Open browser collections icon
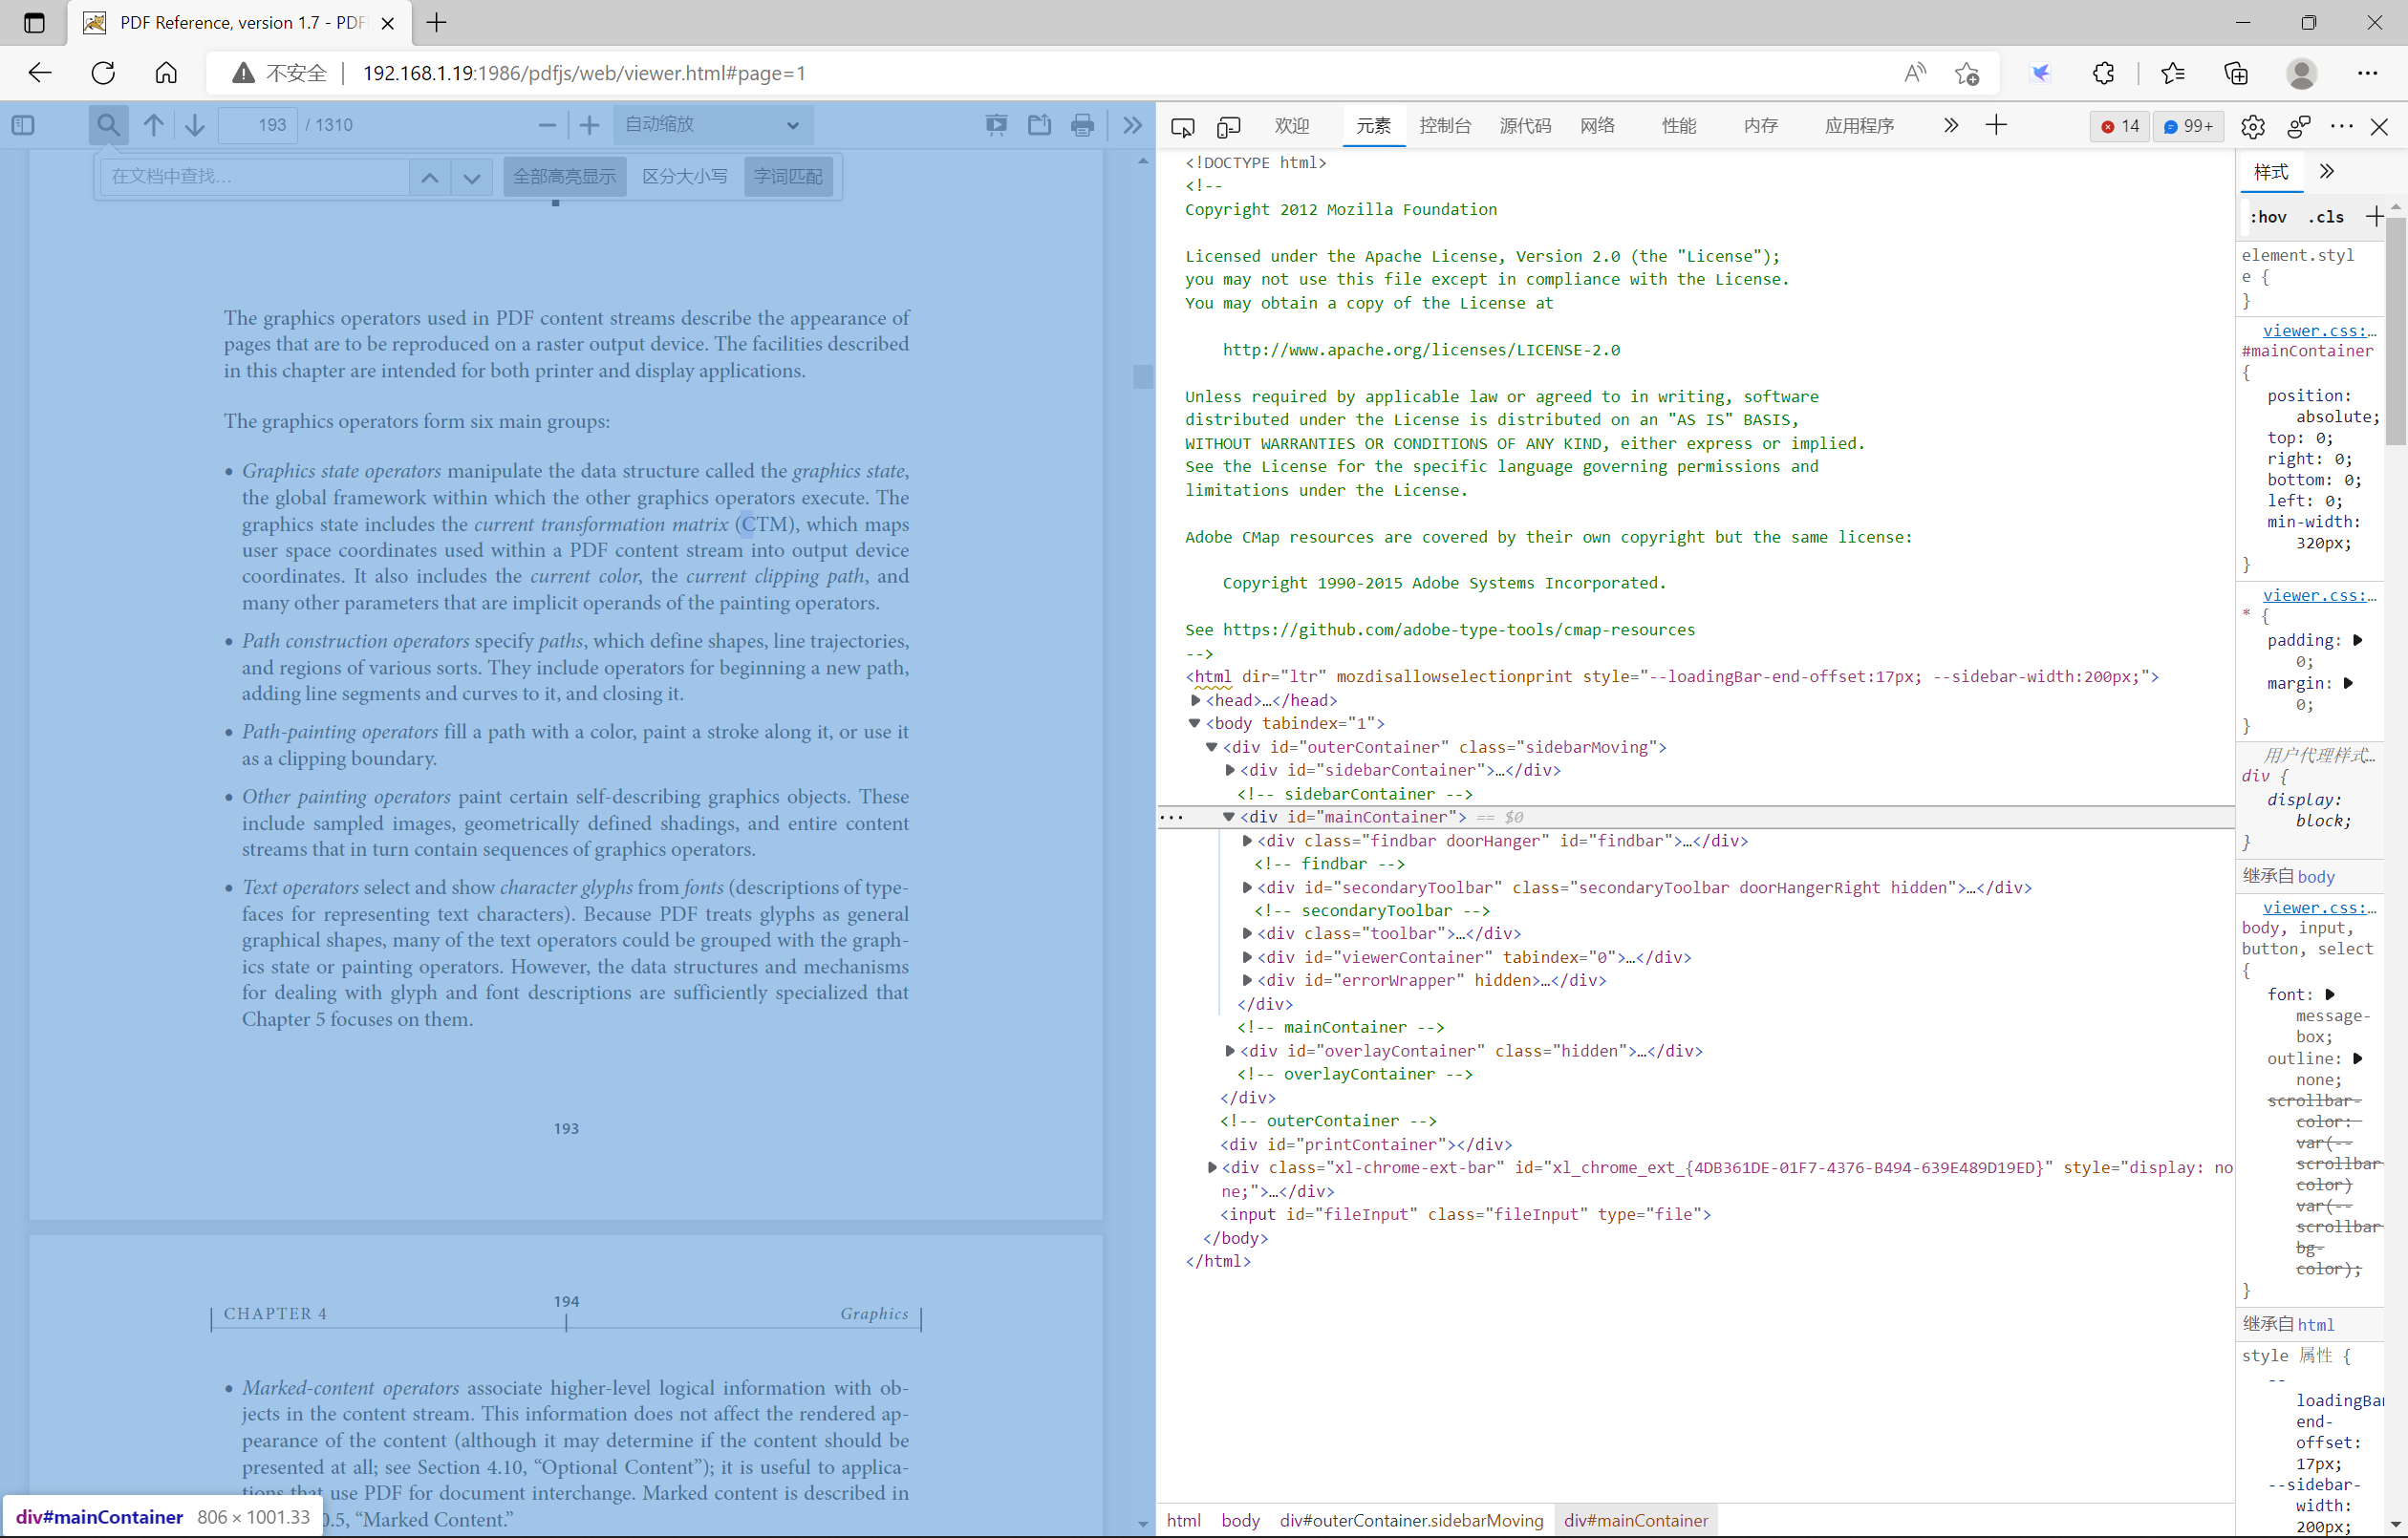The image size is (2408, 1538). pos(2236,73)
